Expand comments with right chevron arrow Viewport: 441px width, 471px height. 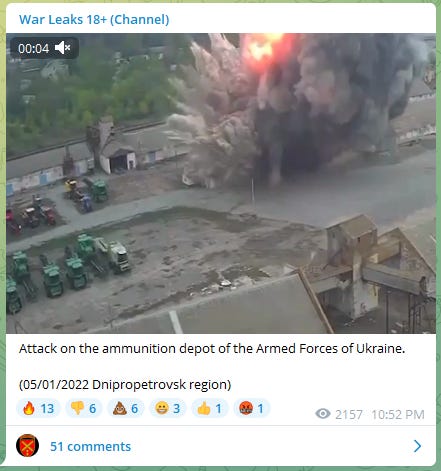417,446
